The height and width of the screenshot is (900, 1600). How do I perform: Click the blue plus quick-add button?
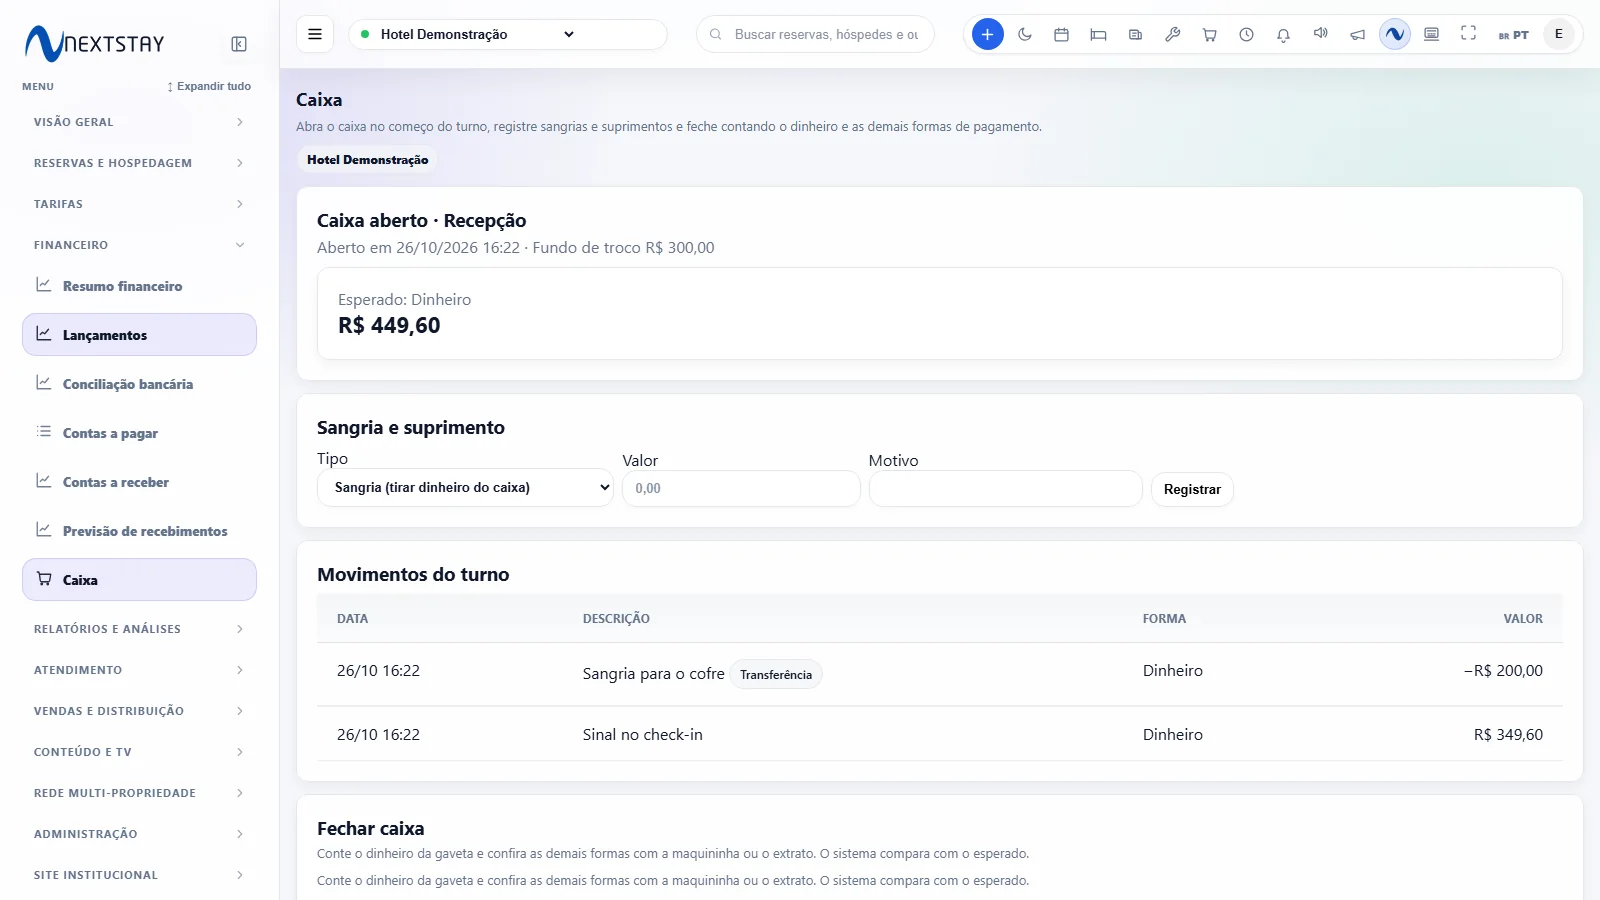(x=987, y=34)
